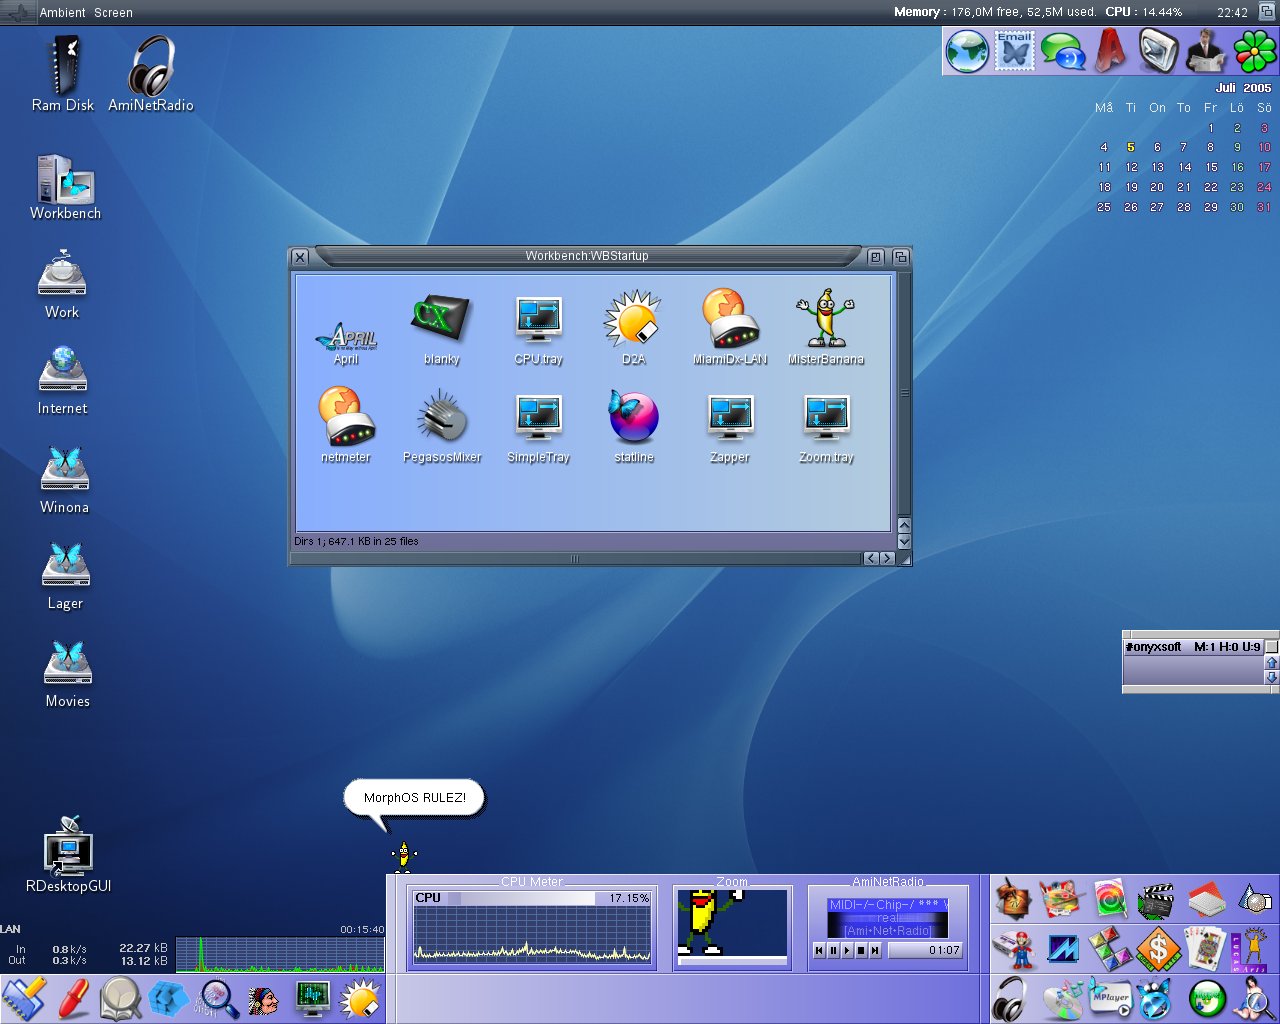Select the blanky icon in WBStartup

coord(441,330)
